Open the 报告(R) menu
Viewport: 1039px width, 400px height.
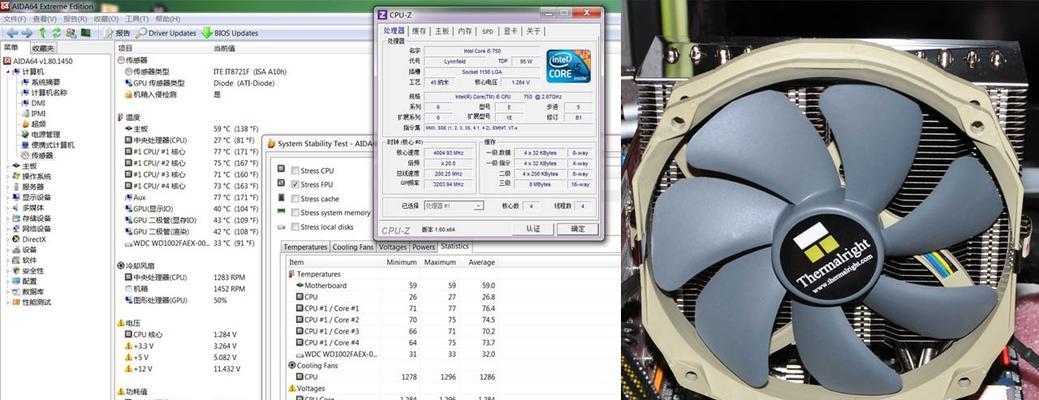tap(75, 19)
